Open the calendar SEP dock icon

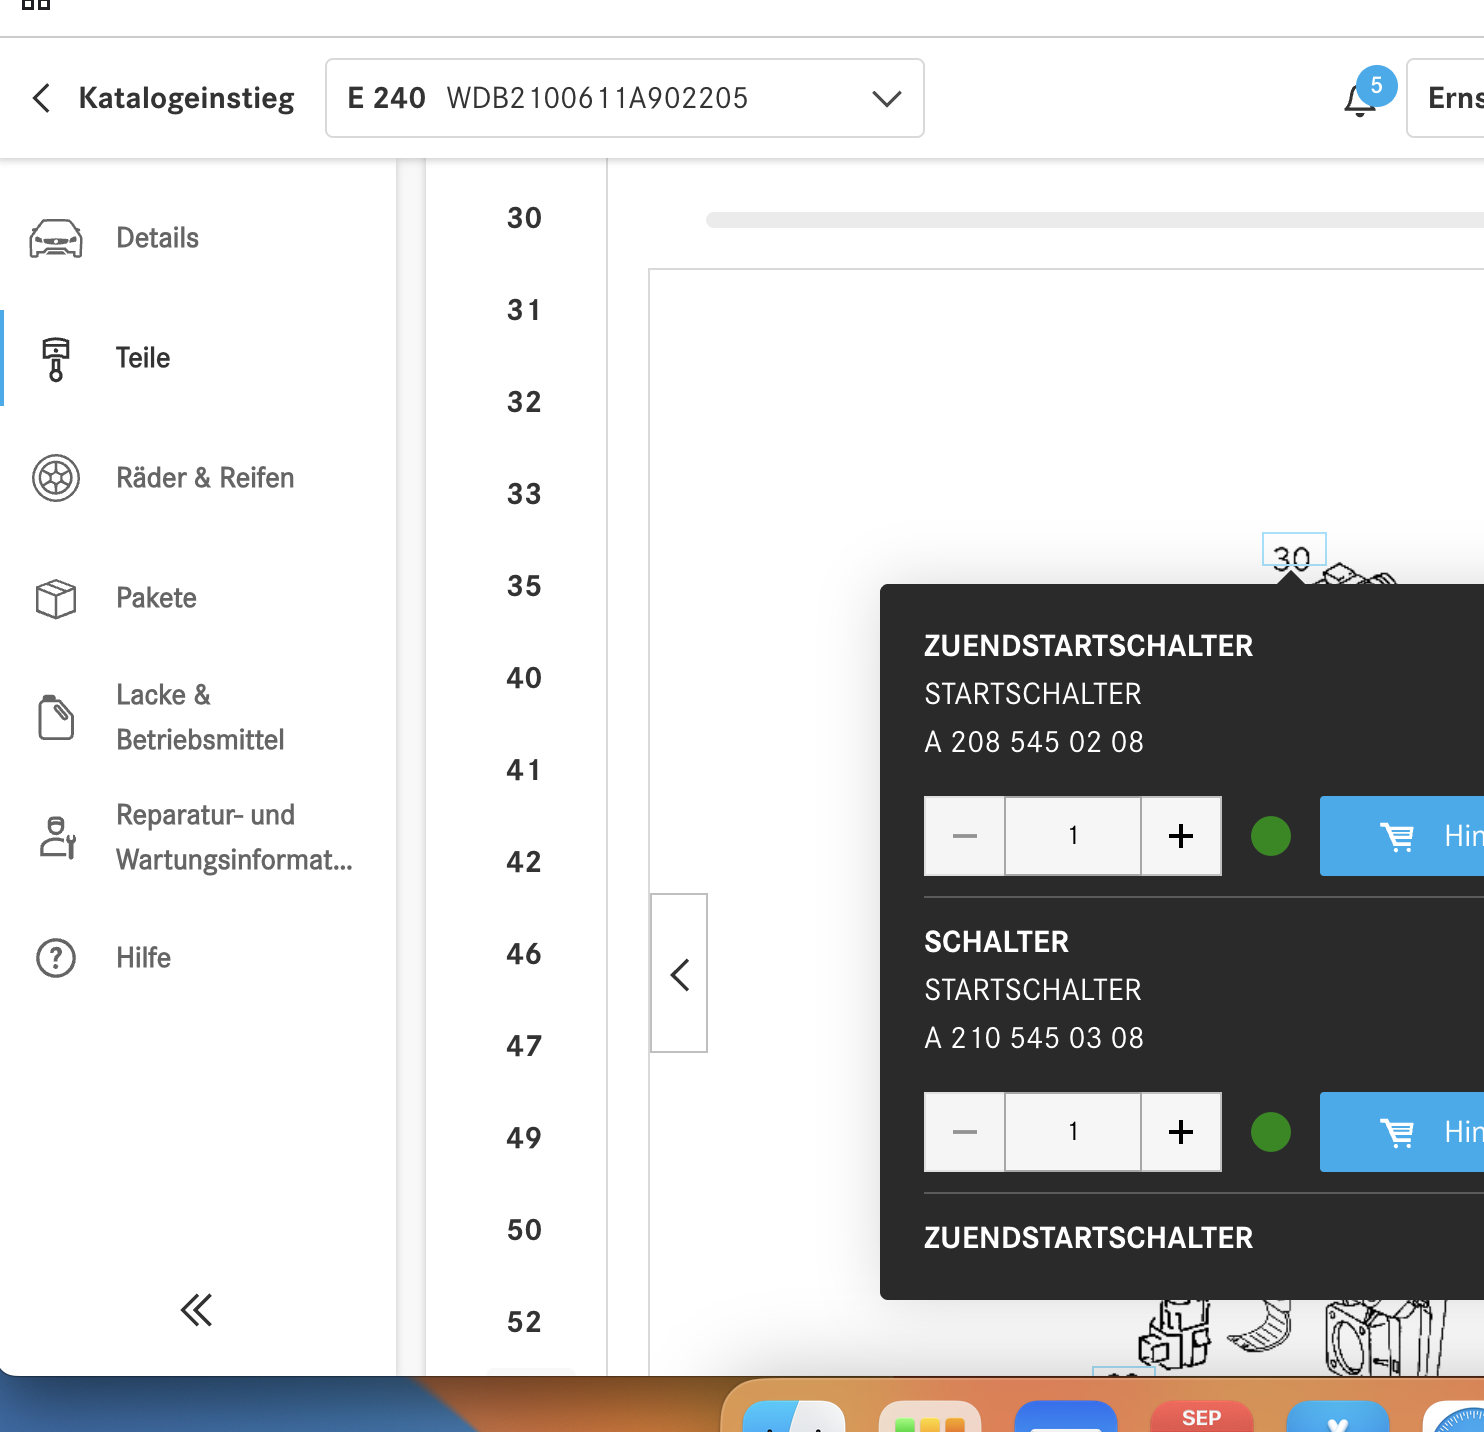1201,1416
